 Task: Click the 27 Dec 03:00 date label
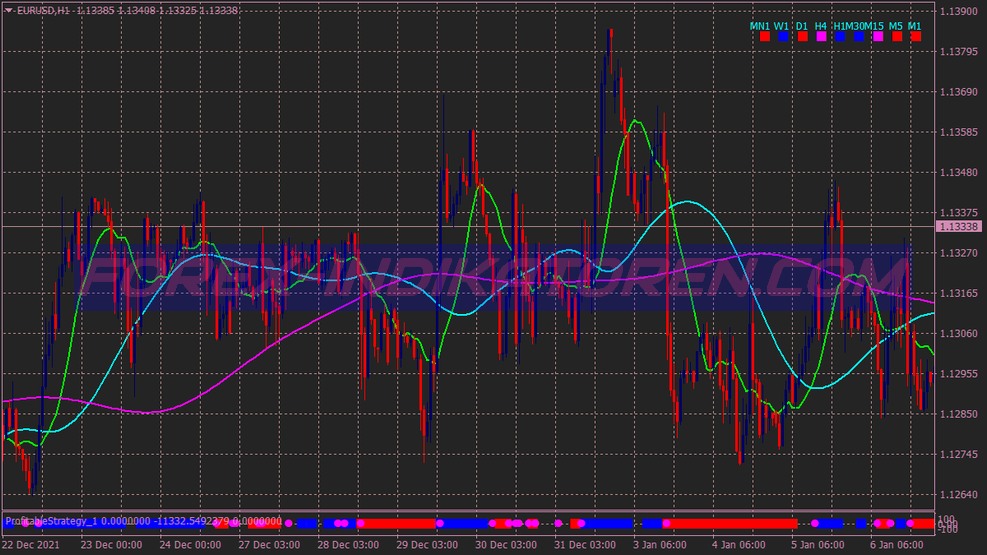click(x=269, y=544)
